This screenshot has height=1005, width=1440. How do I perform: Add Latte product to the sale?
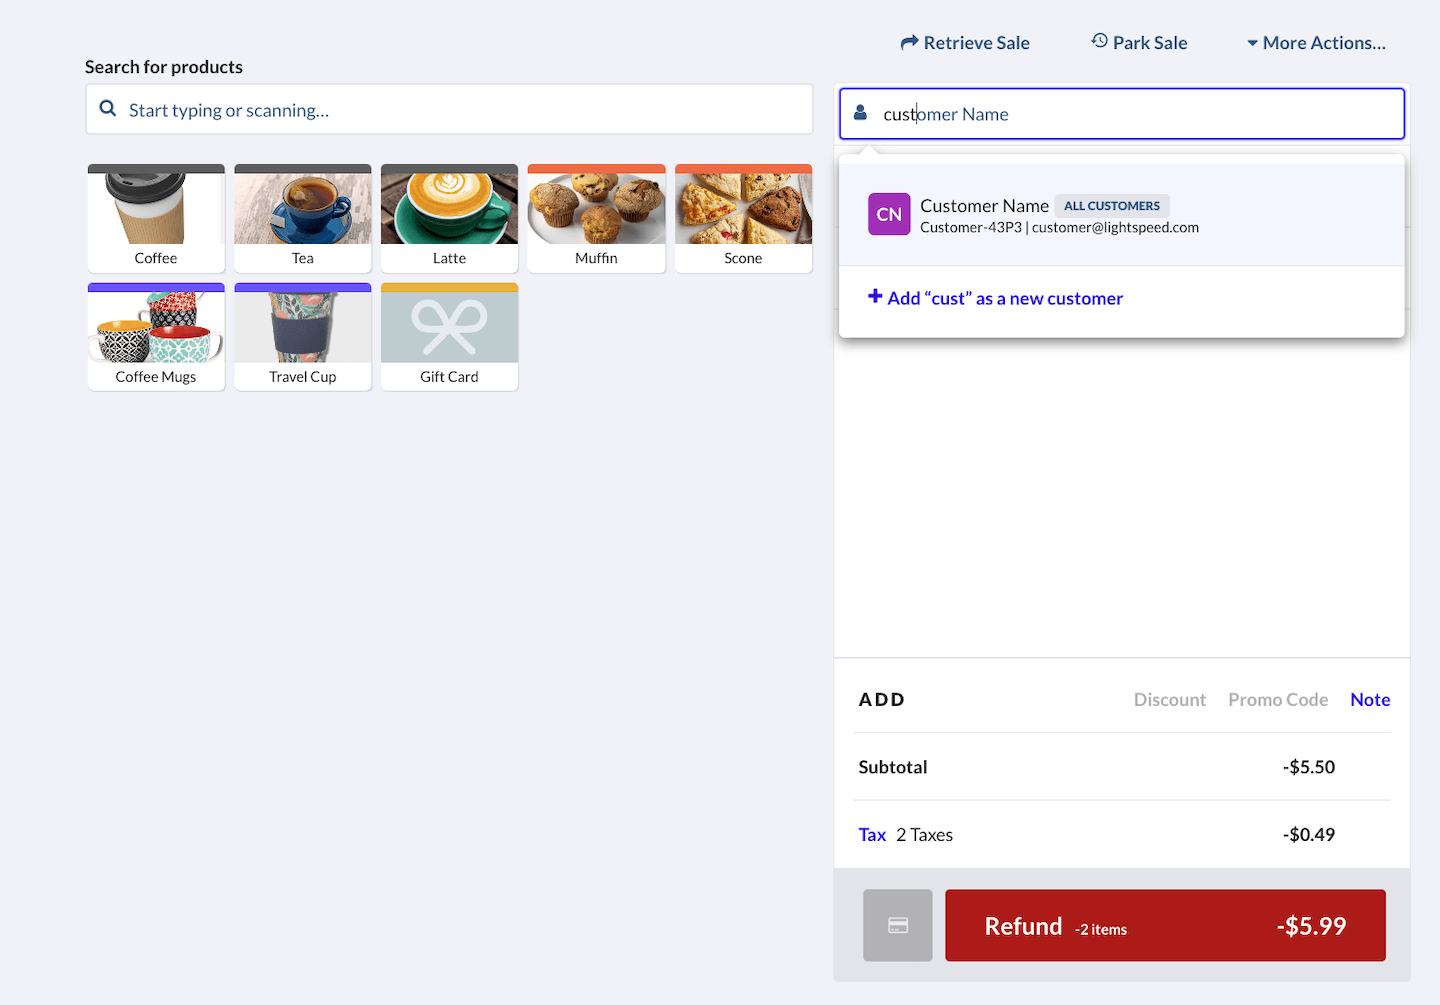click(x=449, y=218)
